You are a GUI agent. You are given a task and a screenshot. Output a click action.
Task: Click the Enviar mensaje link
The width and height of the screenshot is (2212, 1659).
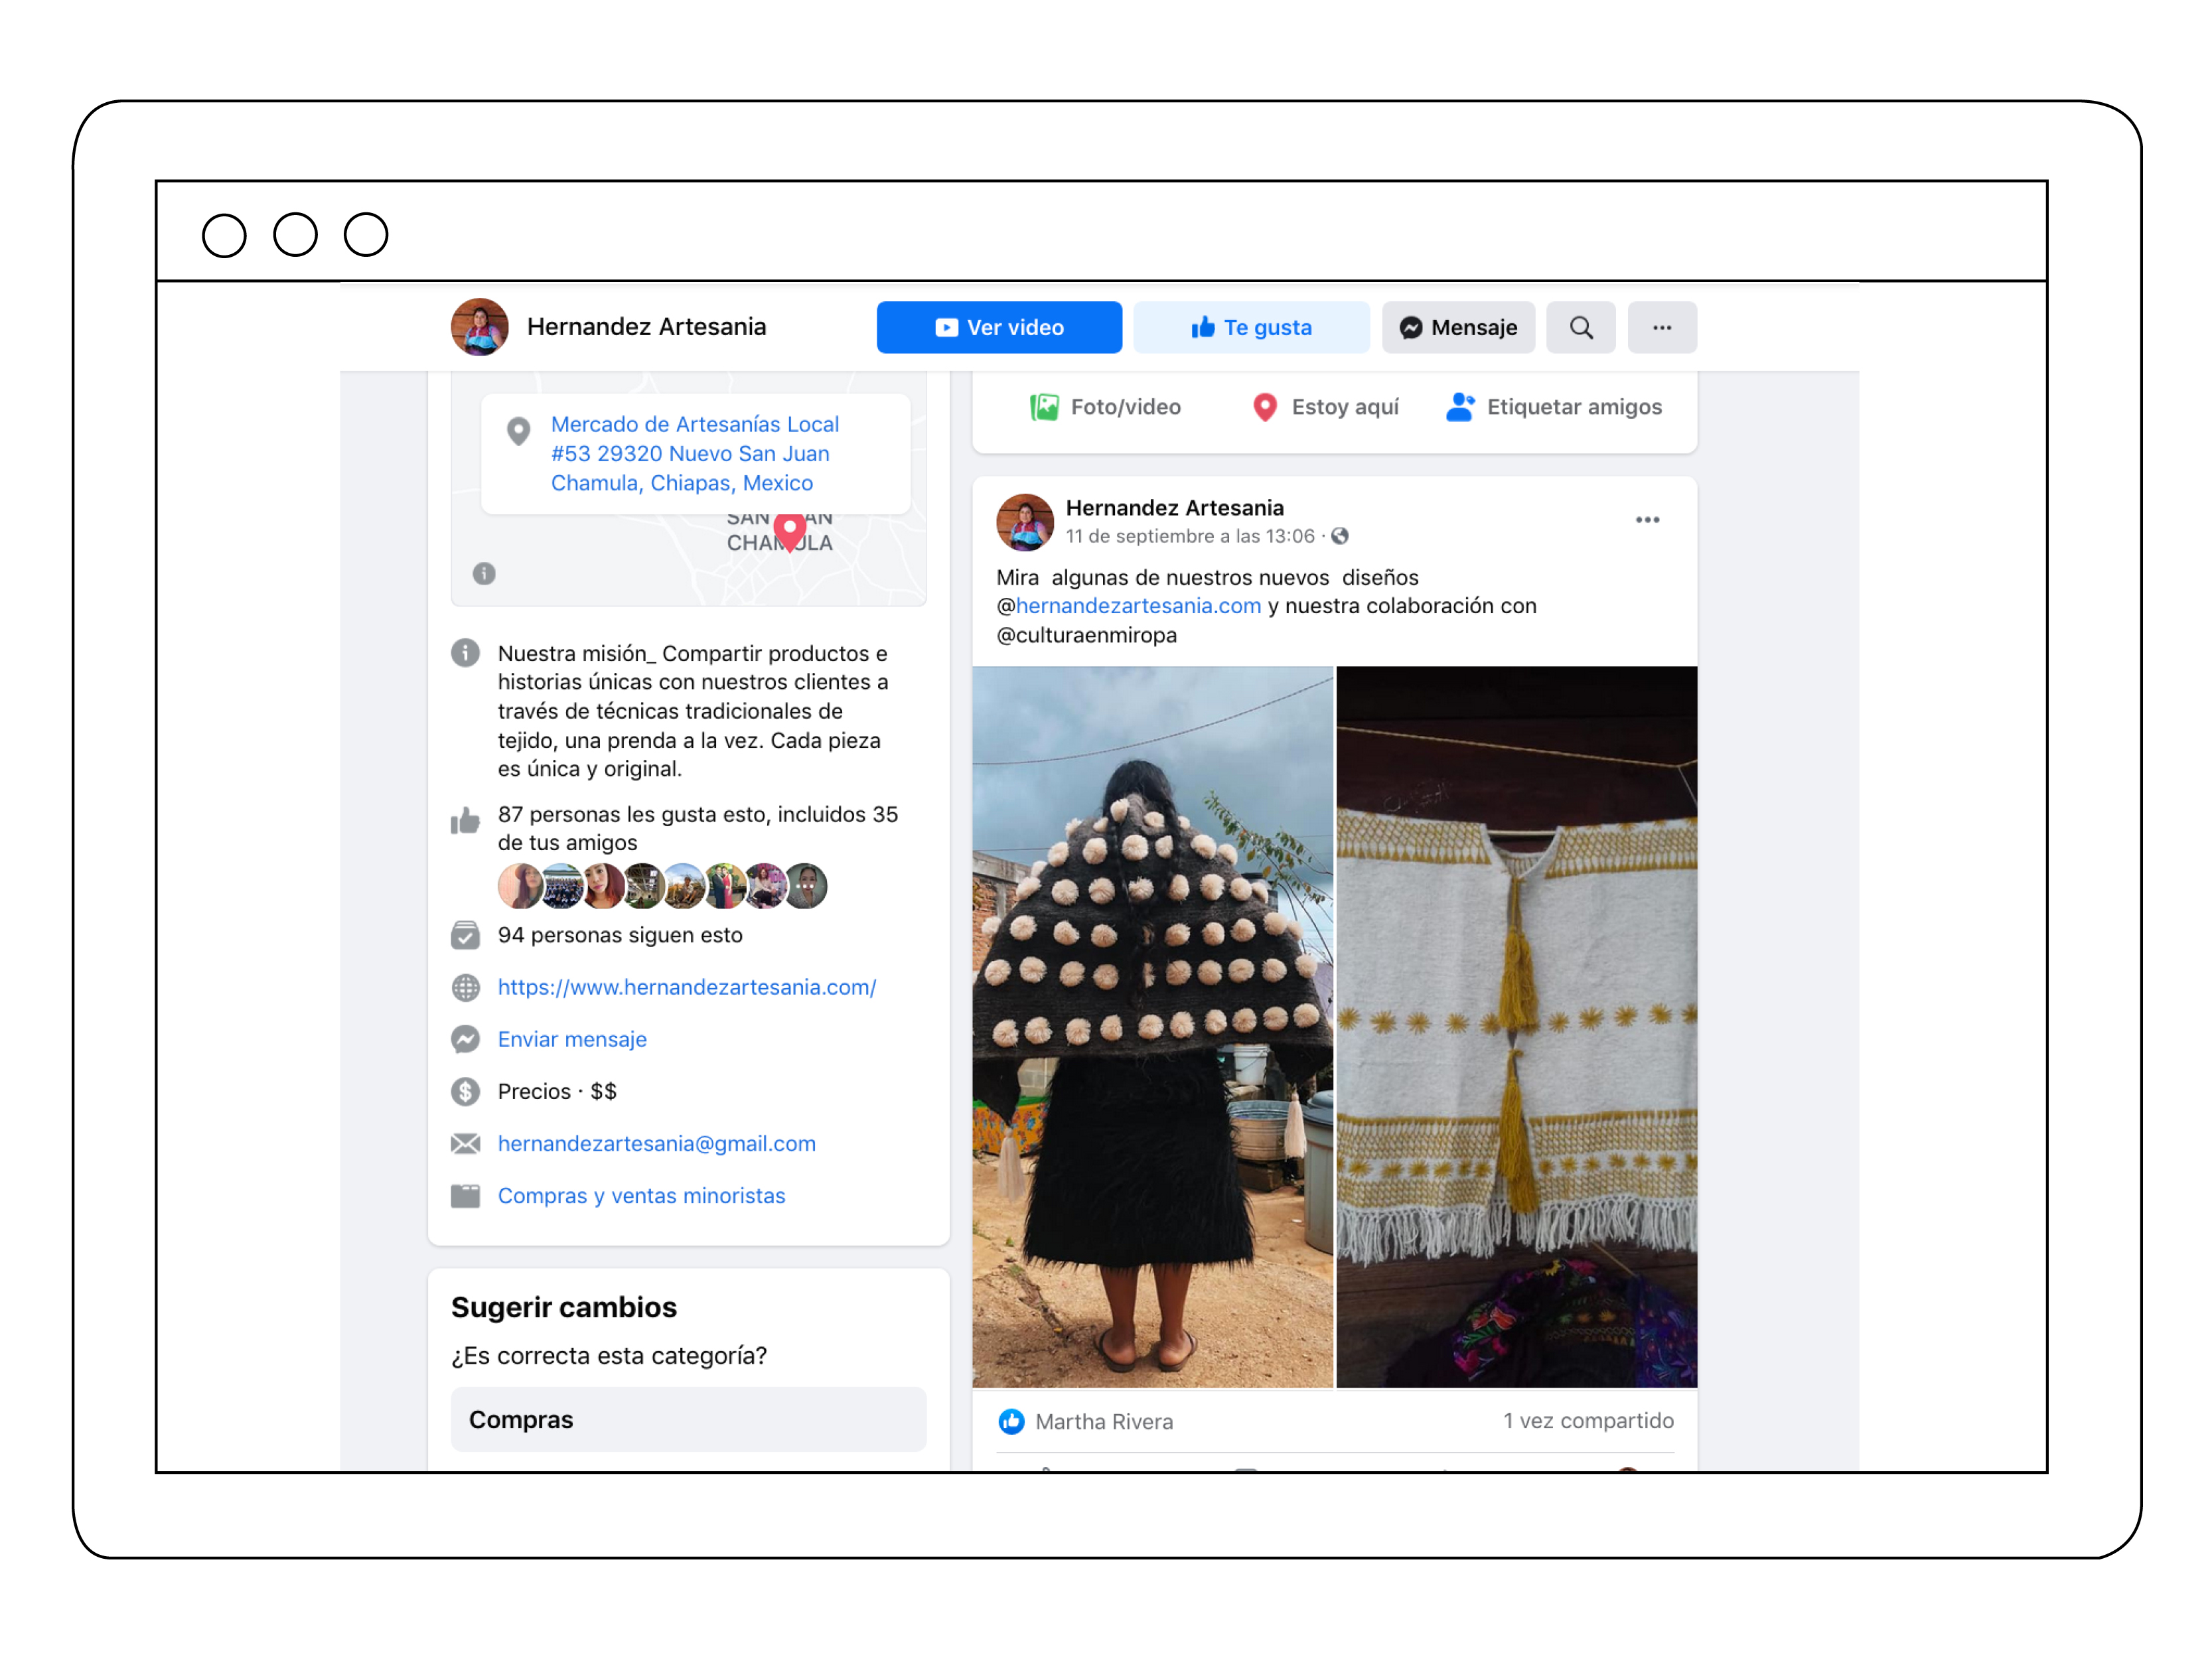click(572, 1039)
